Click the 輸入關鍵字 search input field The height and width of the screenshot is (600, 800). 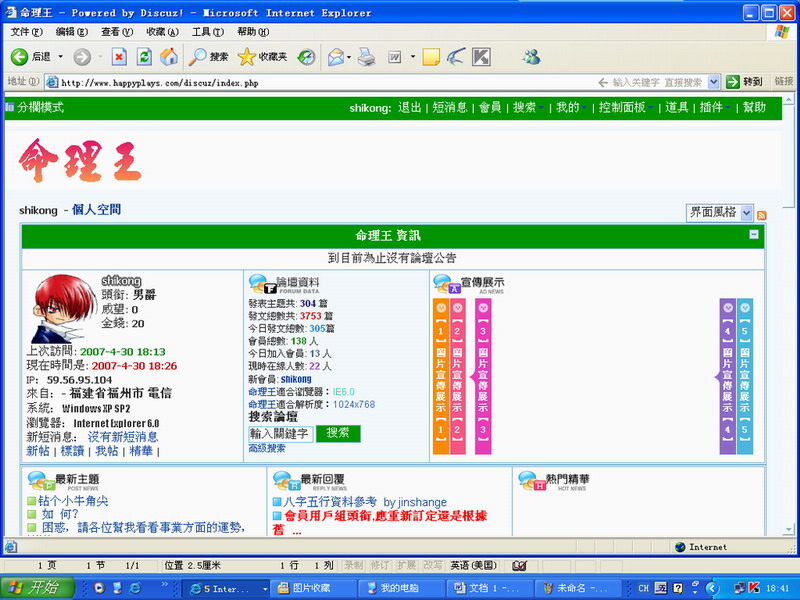(280, 433)
